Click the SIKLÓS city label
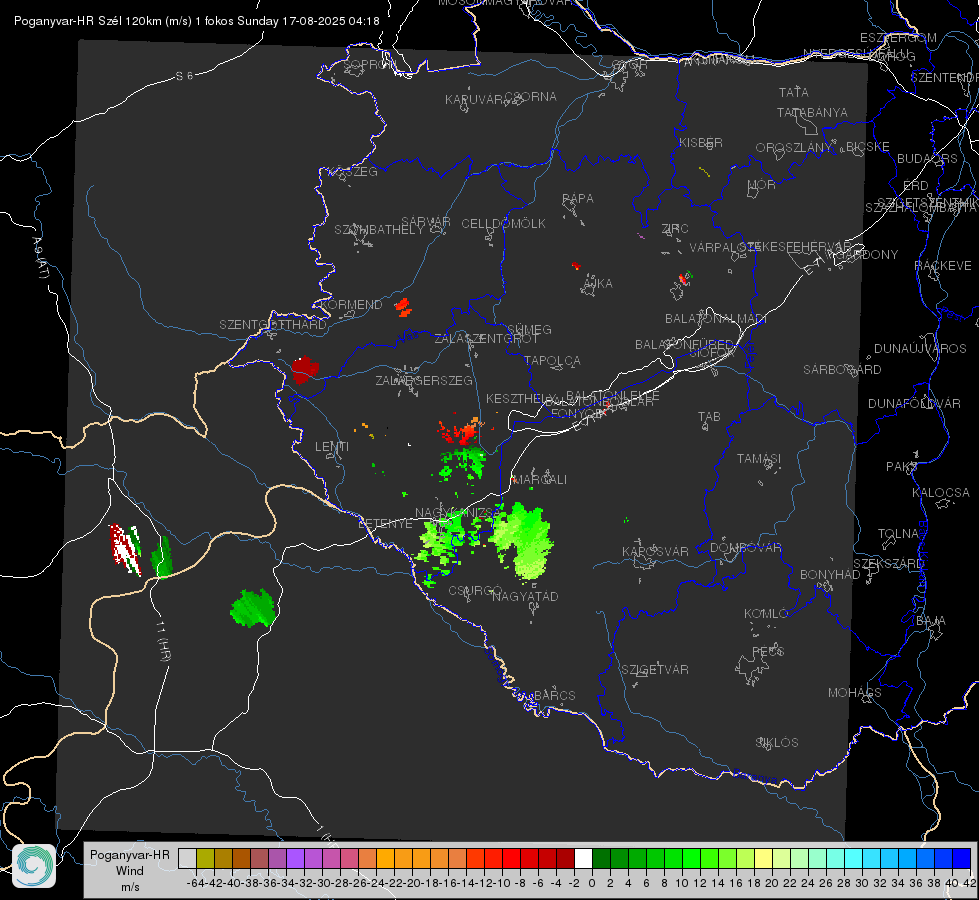 pos(777,742)
